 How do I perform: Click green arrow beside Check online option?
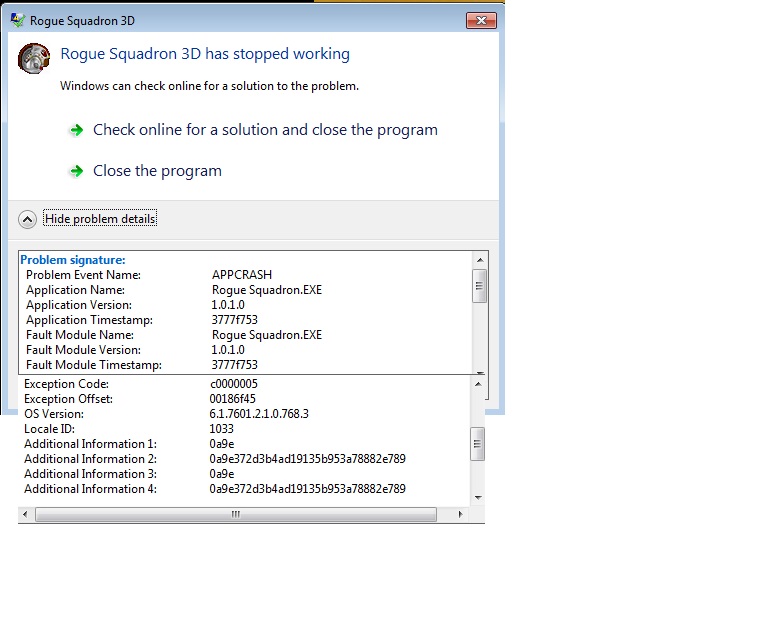point(76,130)
